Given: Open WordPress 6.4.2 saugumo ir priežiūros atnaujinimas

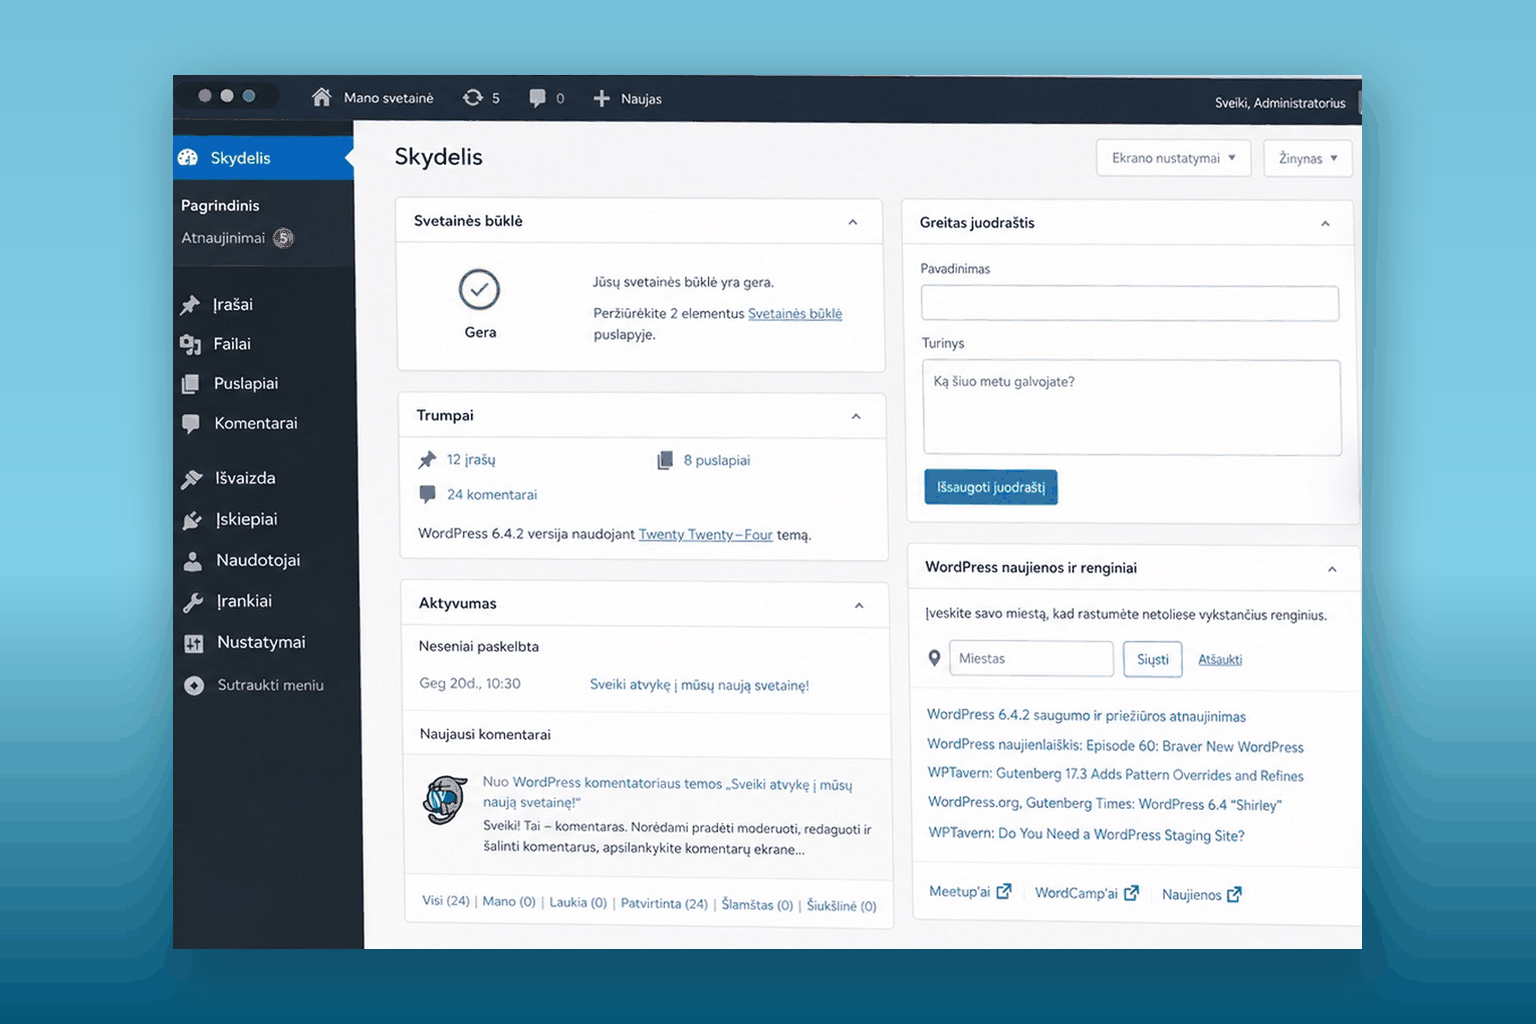Looking at the screenshot, I should (1086, 715).
